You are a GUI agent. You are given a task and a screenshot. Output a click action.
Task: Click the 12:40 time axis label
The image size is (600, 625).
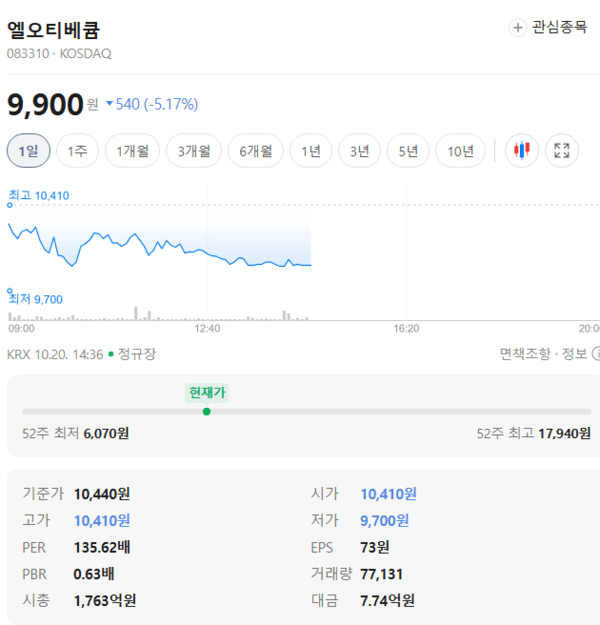(207, 329)
